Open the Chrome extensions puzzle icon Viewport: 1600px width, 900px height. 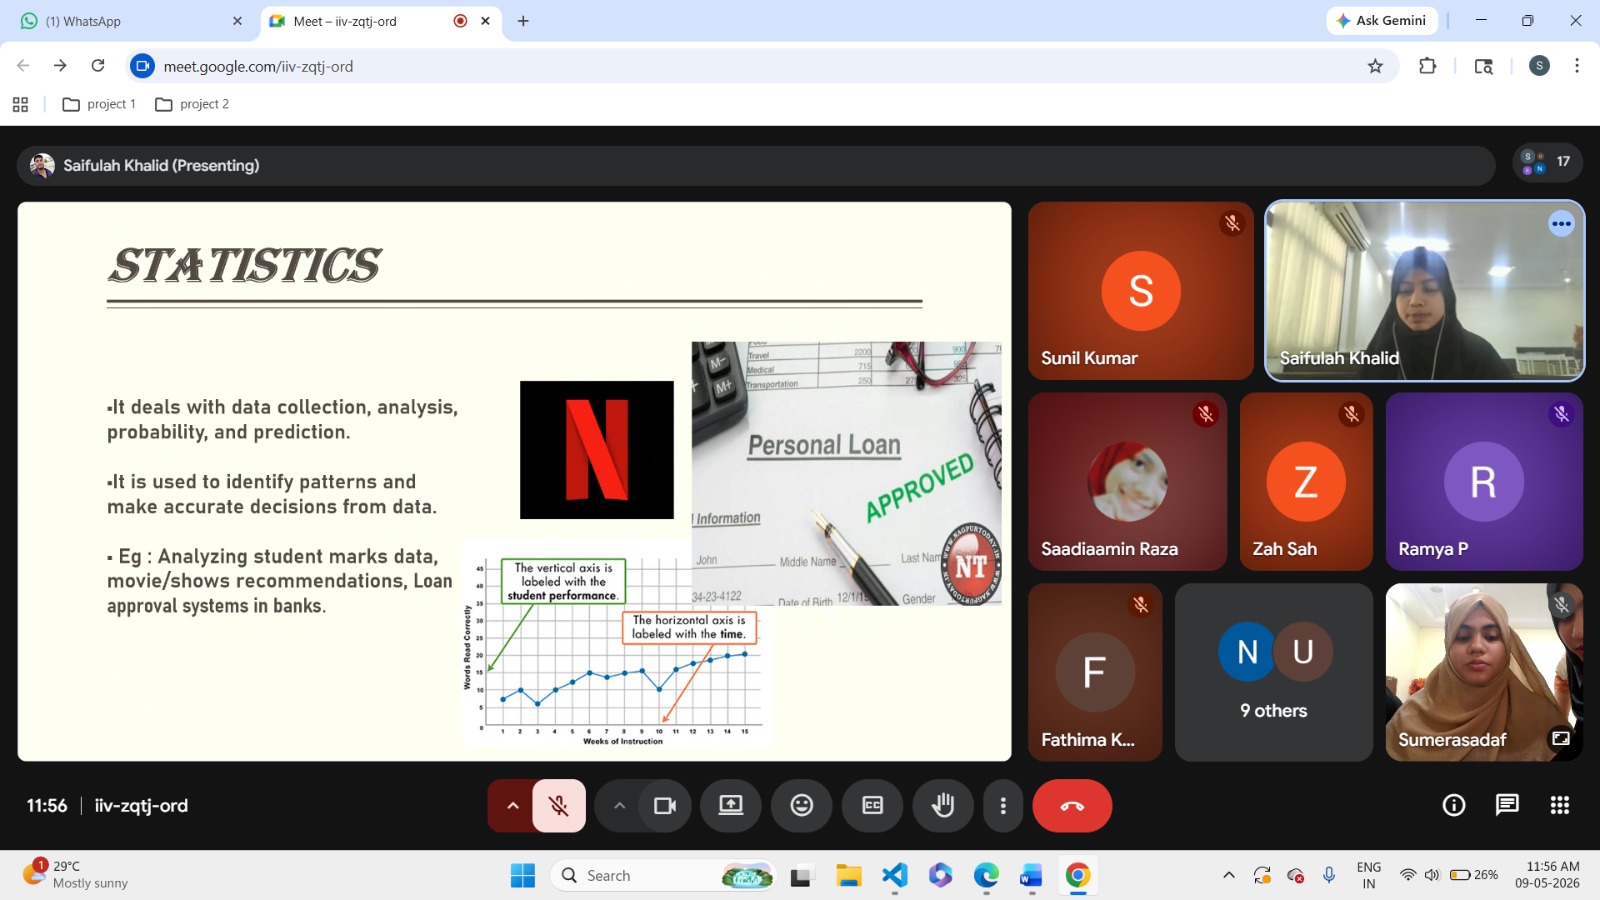tap(1427, 66)
